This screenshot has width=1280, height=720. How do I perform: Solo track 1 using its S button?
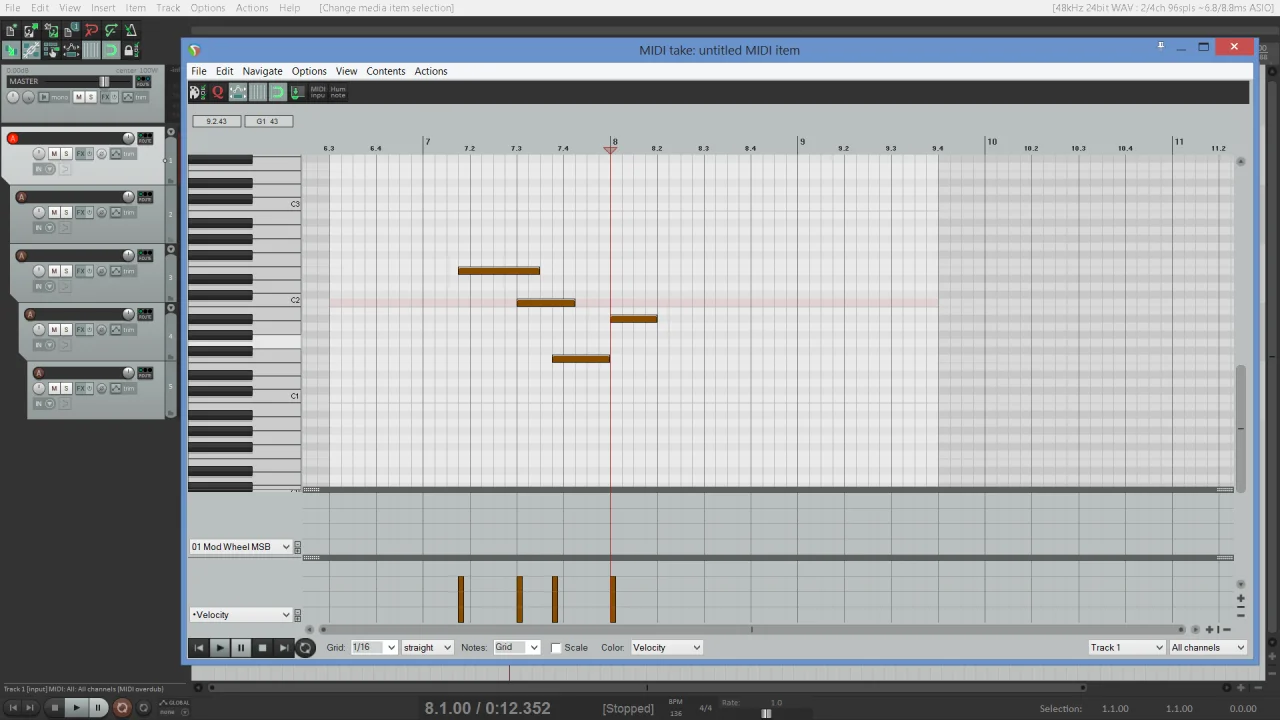pos(66,154)
